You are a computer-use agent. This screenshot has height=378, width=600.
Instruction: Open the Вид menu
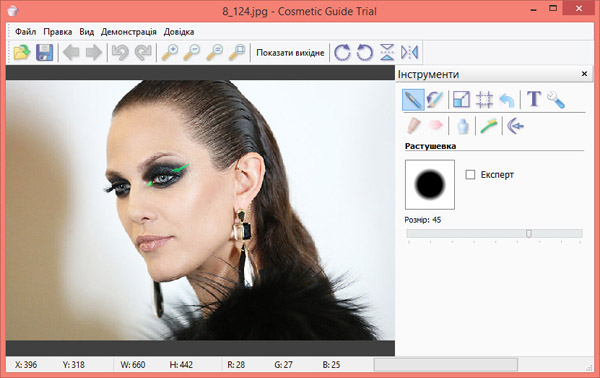pos(87,32)
